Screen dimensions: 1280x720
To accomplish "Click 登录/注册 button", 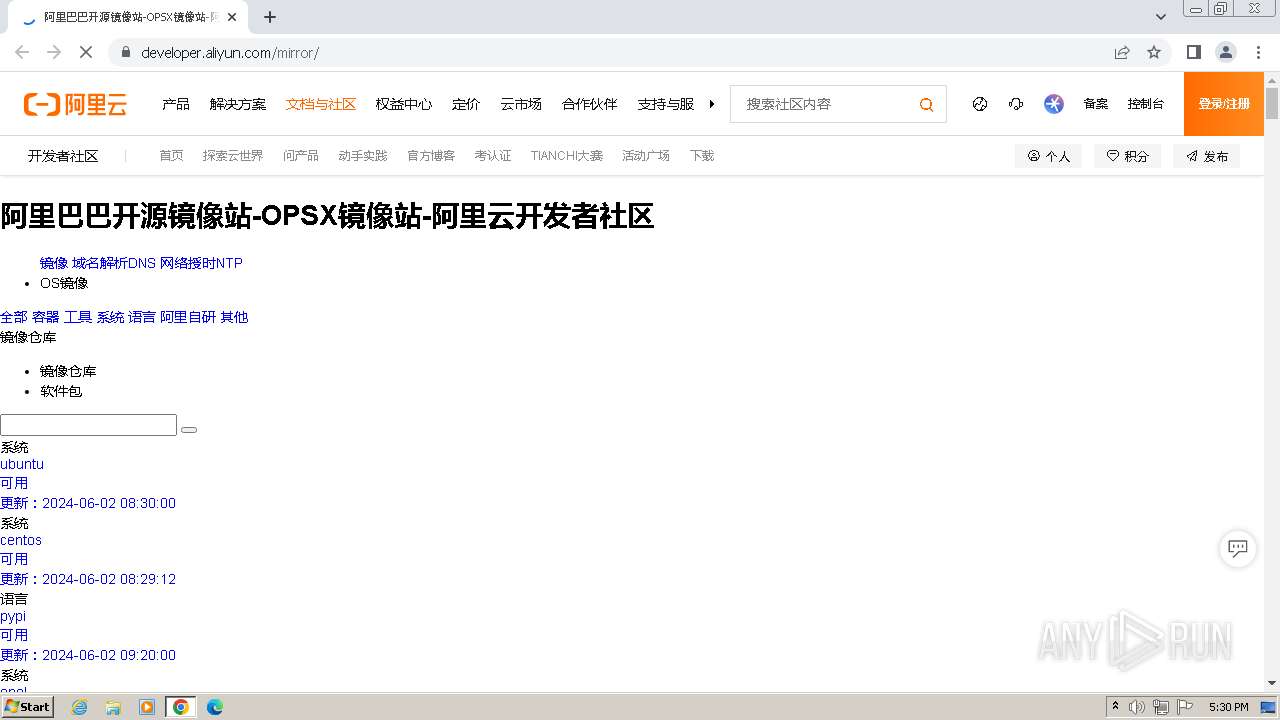I will click(x=1224, y=104).
